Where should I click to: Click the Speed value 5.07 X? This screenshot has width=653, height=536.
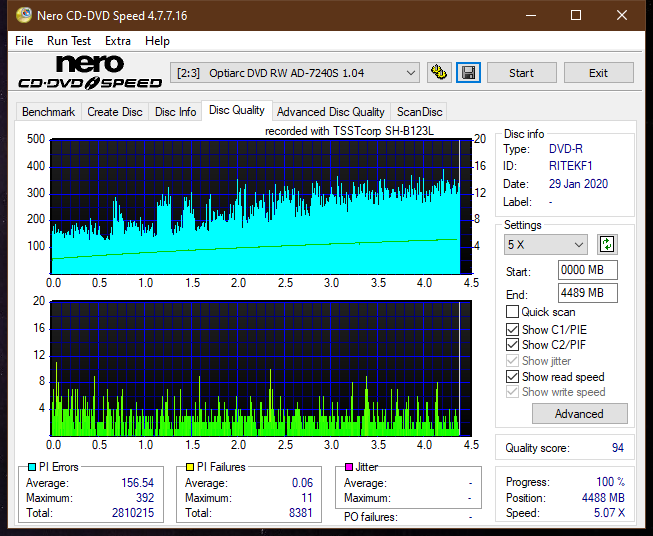pos(609,513)
